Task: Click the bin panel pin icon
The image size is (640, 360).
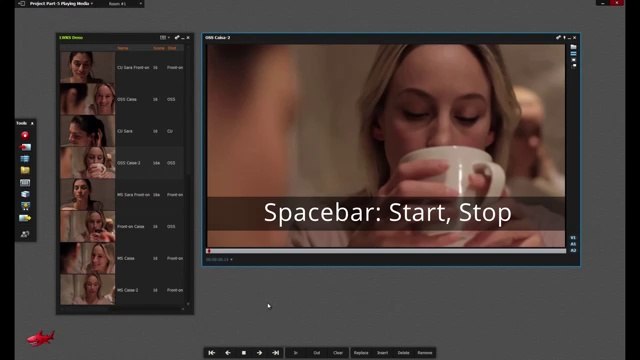Action: tap(177, 38)
